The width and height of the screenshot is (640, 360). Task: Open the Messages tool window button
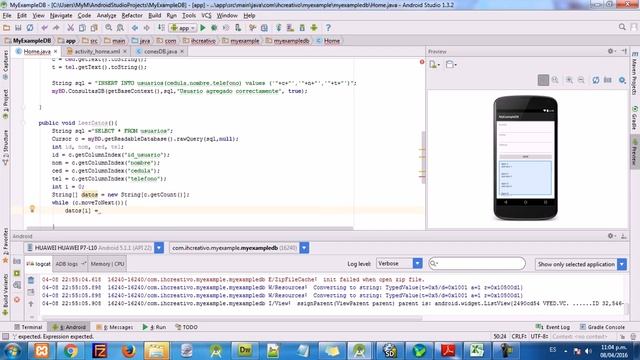tap(114, 327)
